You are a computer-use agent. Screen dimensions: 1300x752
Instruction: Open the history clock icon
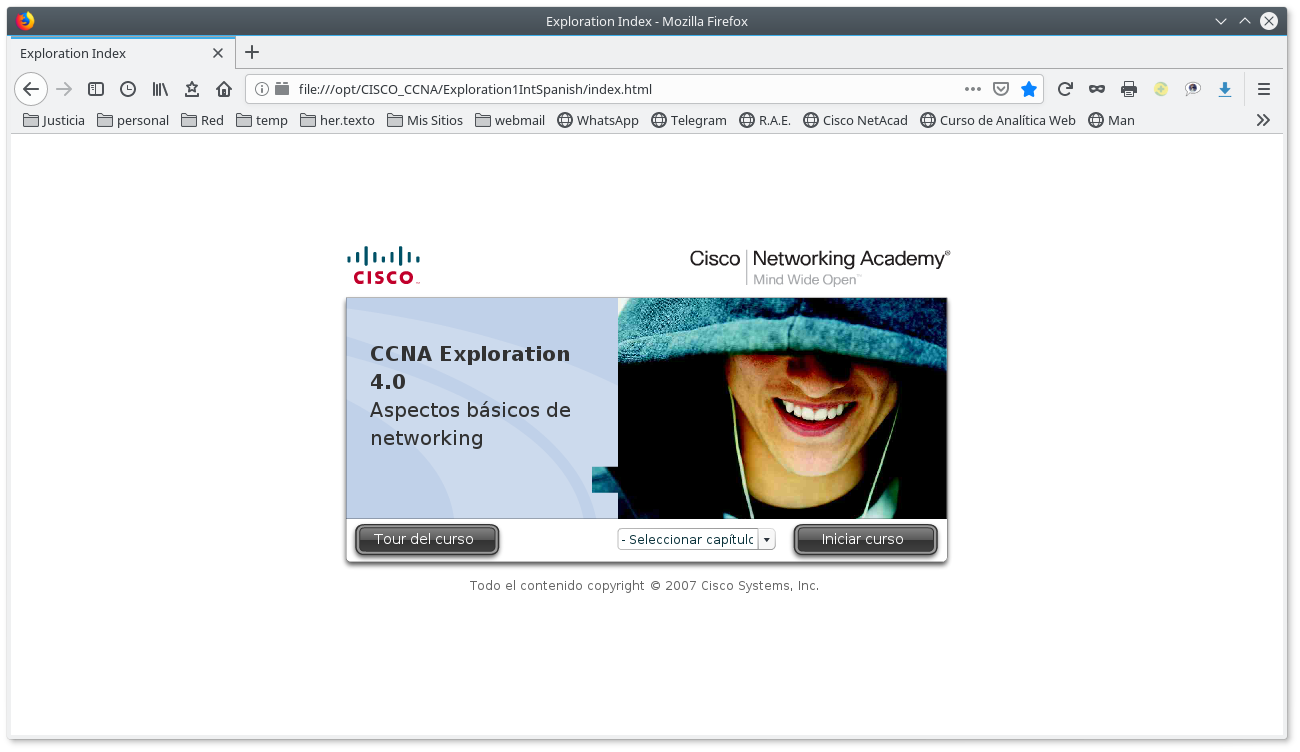(128, 89)
